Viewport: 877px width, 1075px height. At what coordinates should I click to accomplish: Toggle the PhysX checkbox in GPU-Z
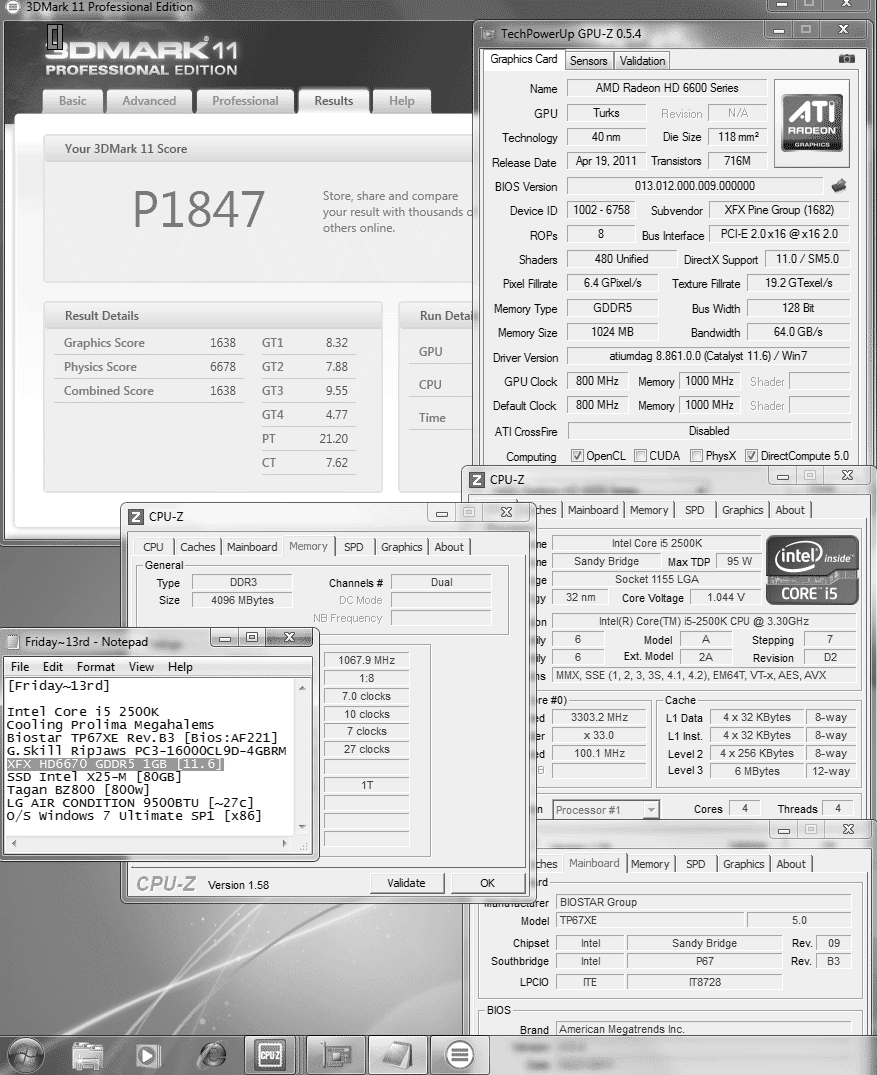coord(697,456)
